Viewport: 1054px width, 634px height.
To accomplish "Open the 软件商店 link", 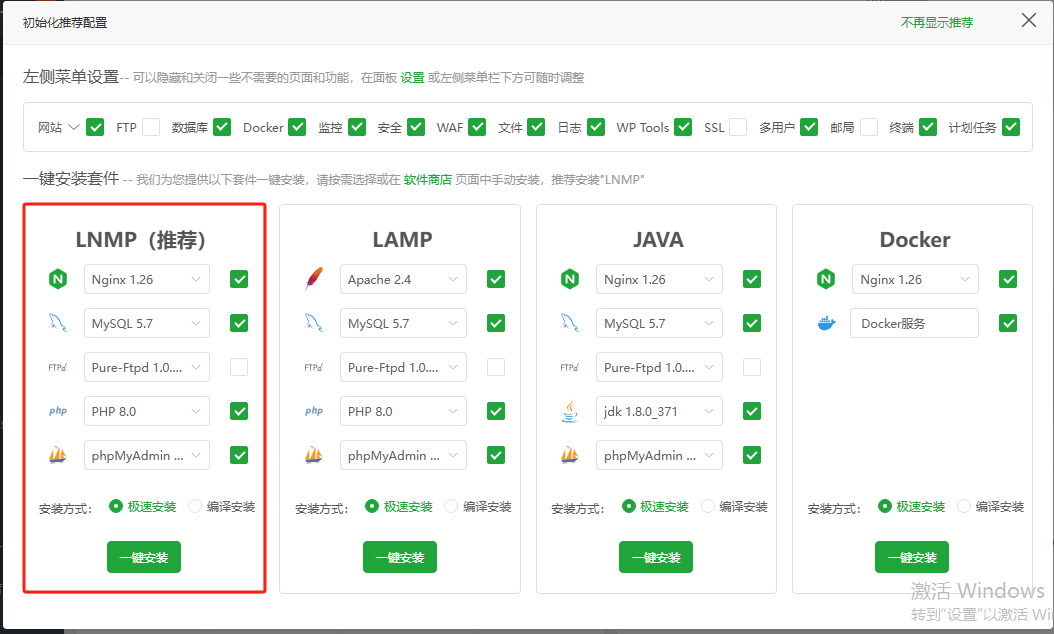I will point(427,180).
